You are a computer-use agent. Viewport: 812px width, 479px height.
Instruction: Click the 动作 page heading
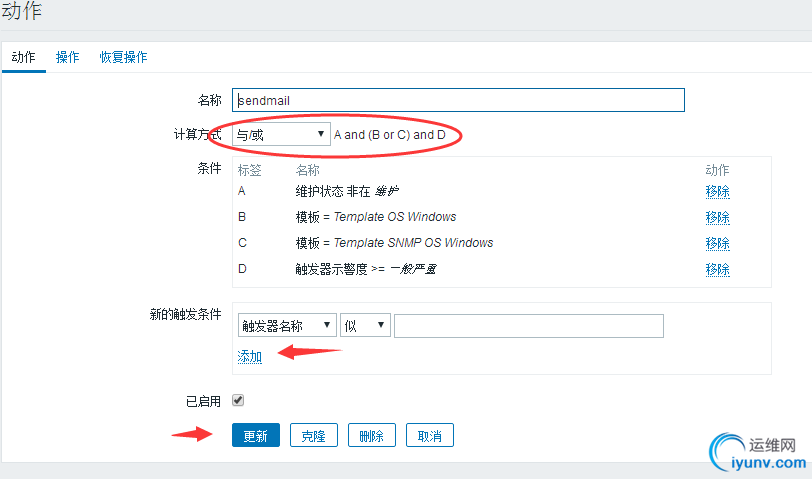[22, 12]
